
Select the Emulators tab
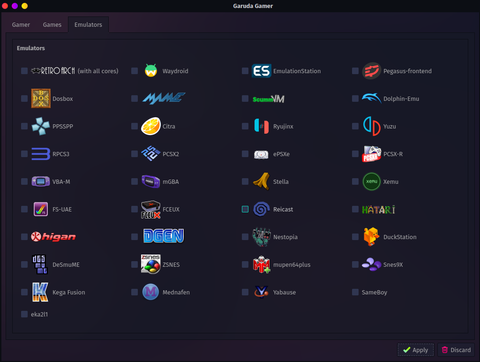point(88,25)
